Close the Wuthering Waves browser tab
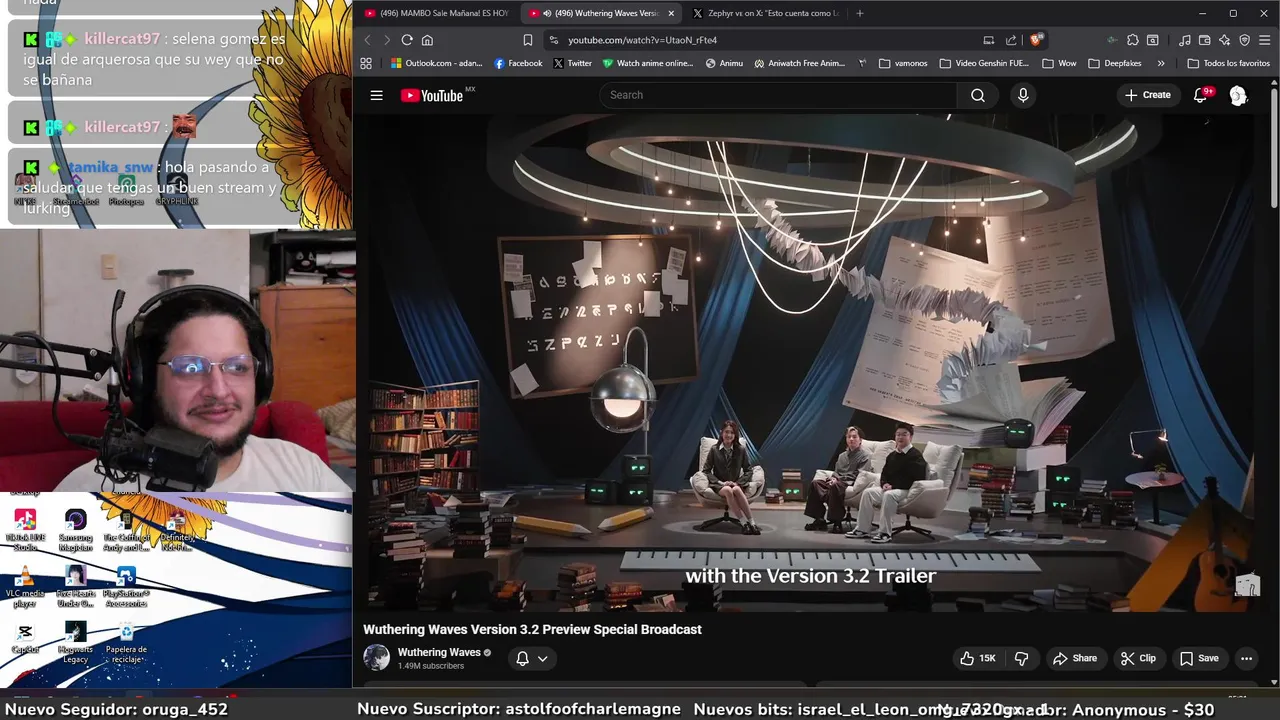1280x720 pixels. tap(671, 13)
